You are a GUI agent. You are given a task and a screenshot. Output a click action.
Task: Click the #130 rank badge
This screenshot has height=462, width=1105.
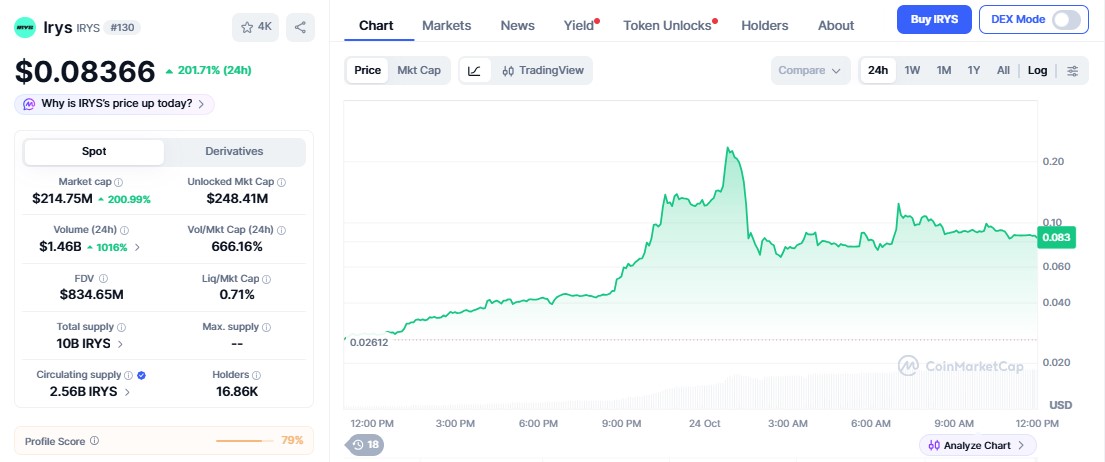coord(122,27)
